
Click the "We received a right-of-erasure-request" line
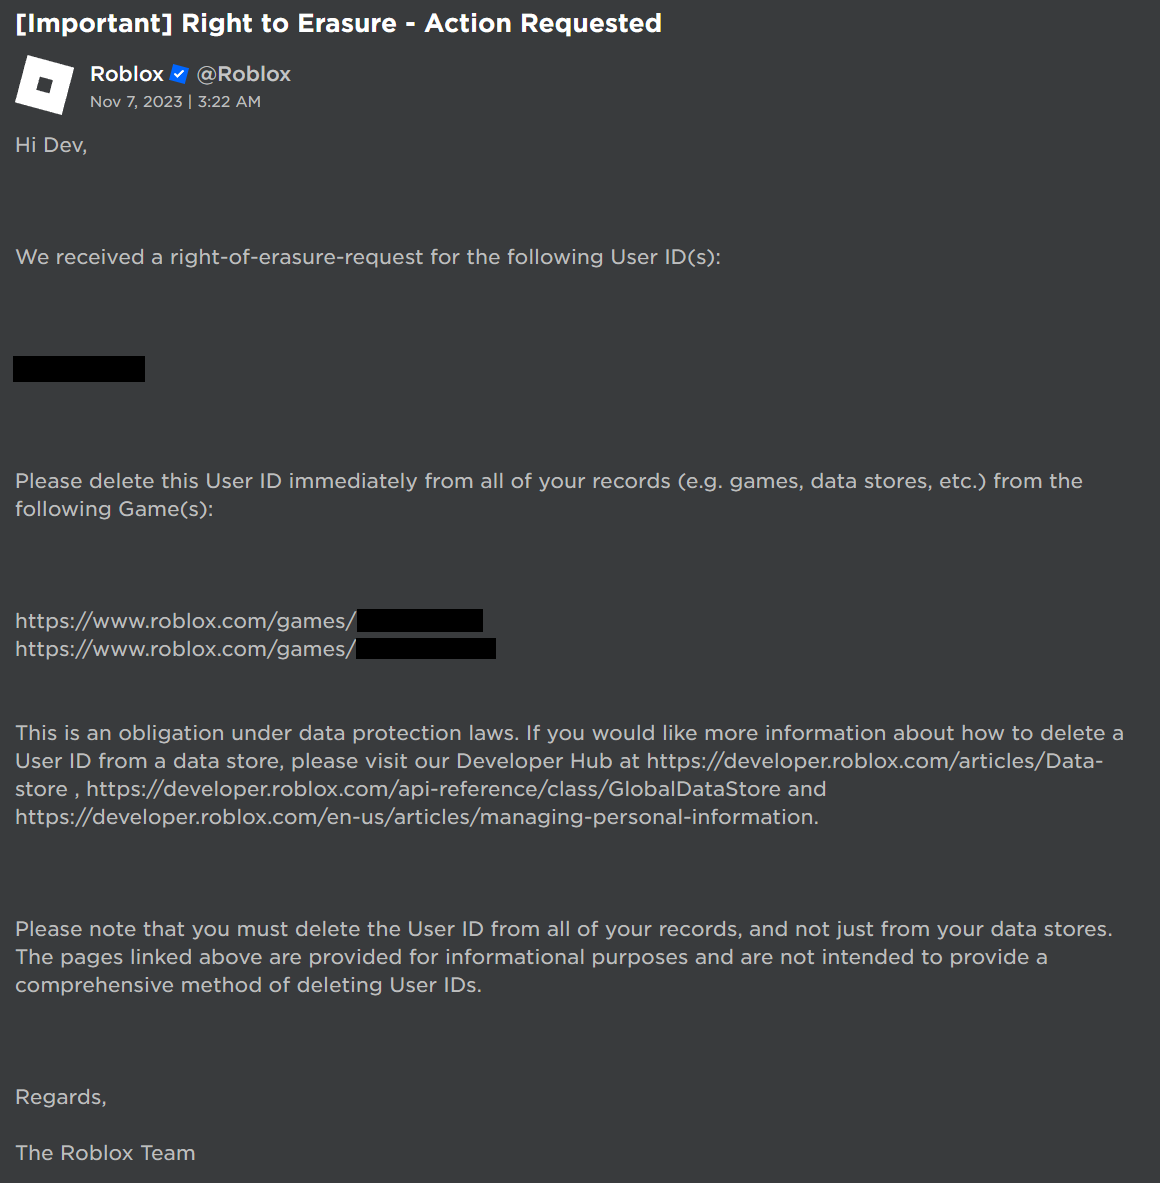368,257
